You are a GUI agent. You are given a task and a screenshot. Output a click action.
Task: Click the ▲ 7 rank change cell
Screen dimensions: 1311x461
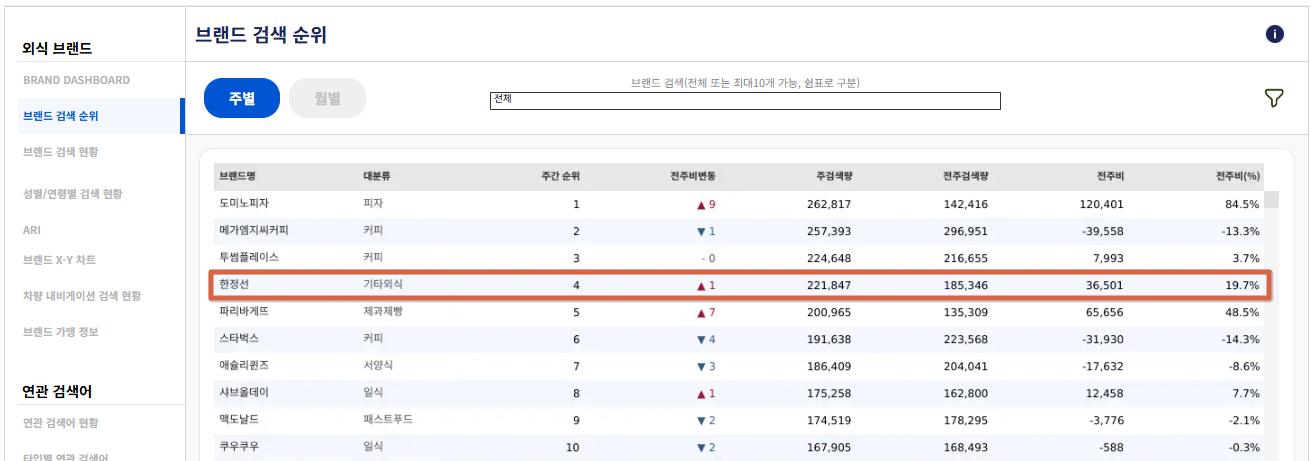tap(706, 312)
